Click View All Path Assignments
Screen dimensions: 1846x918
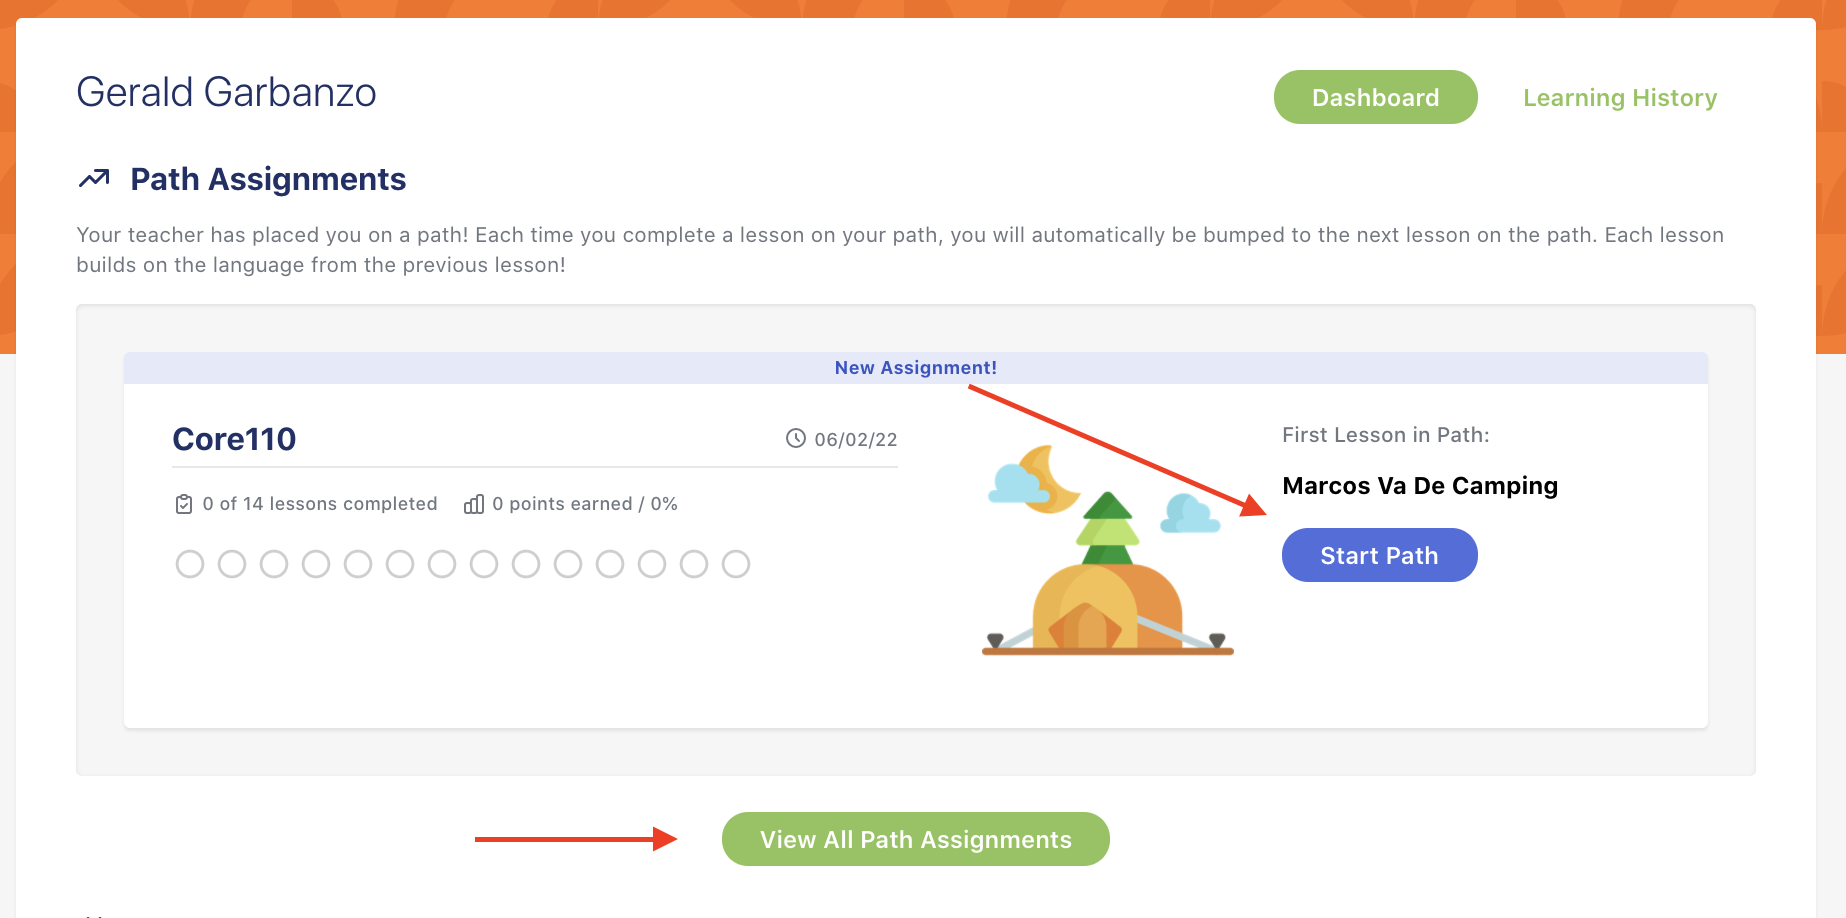pos(915,839)
